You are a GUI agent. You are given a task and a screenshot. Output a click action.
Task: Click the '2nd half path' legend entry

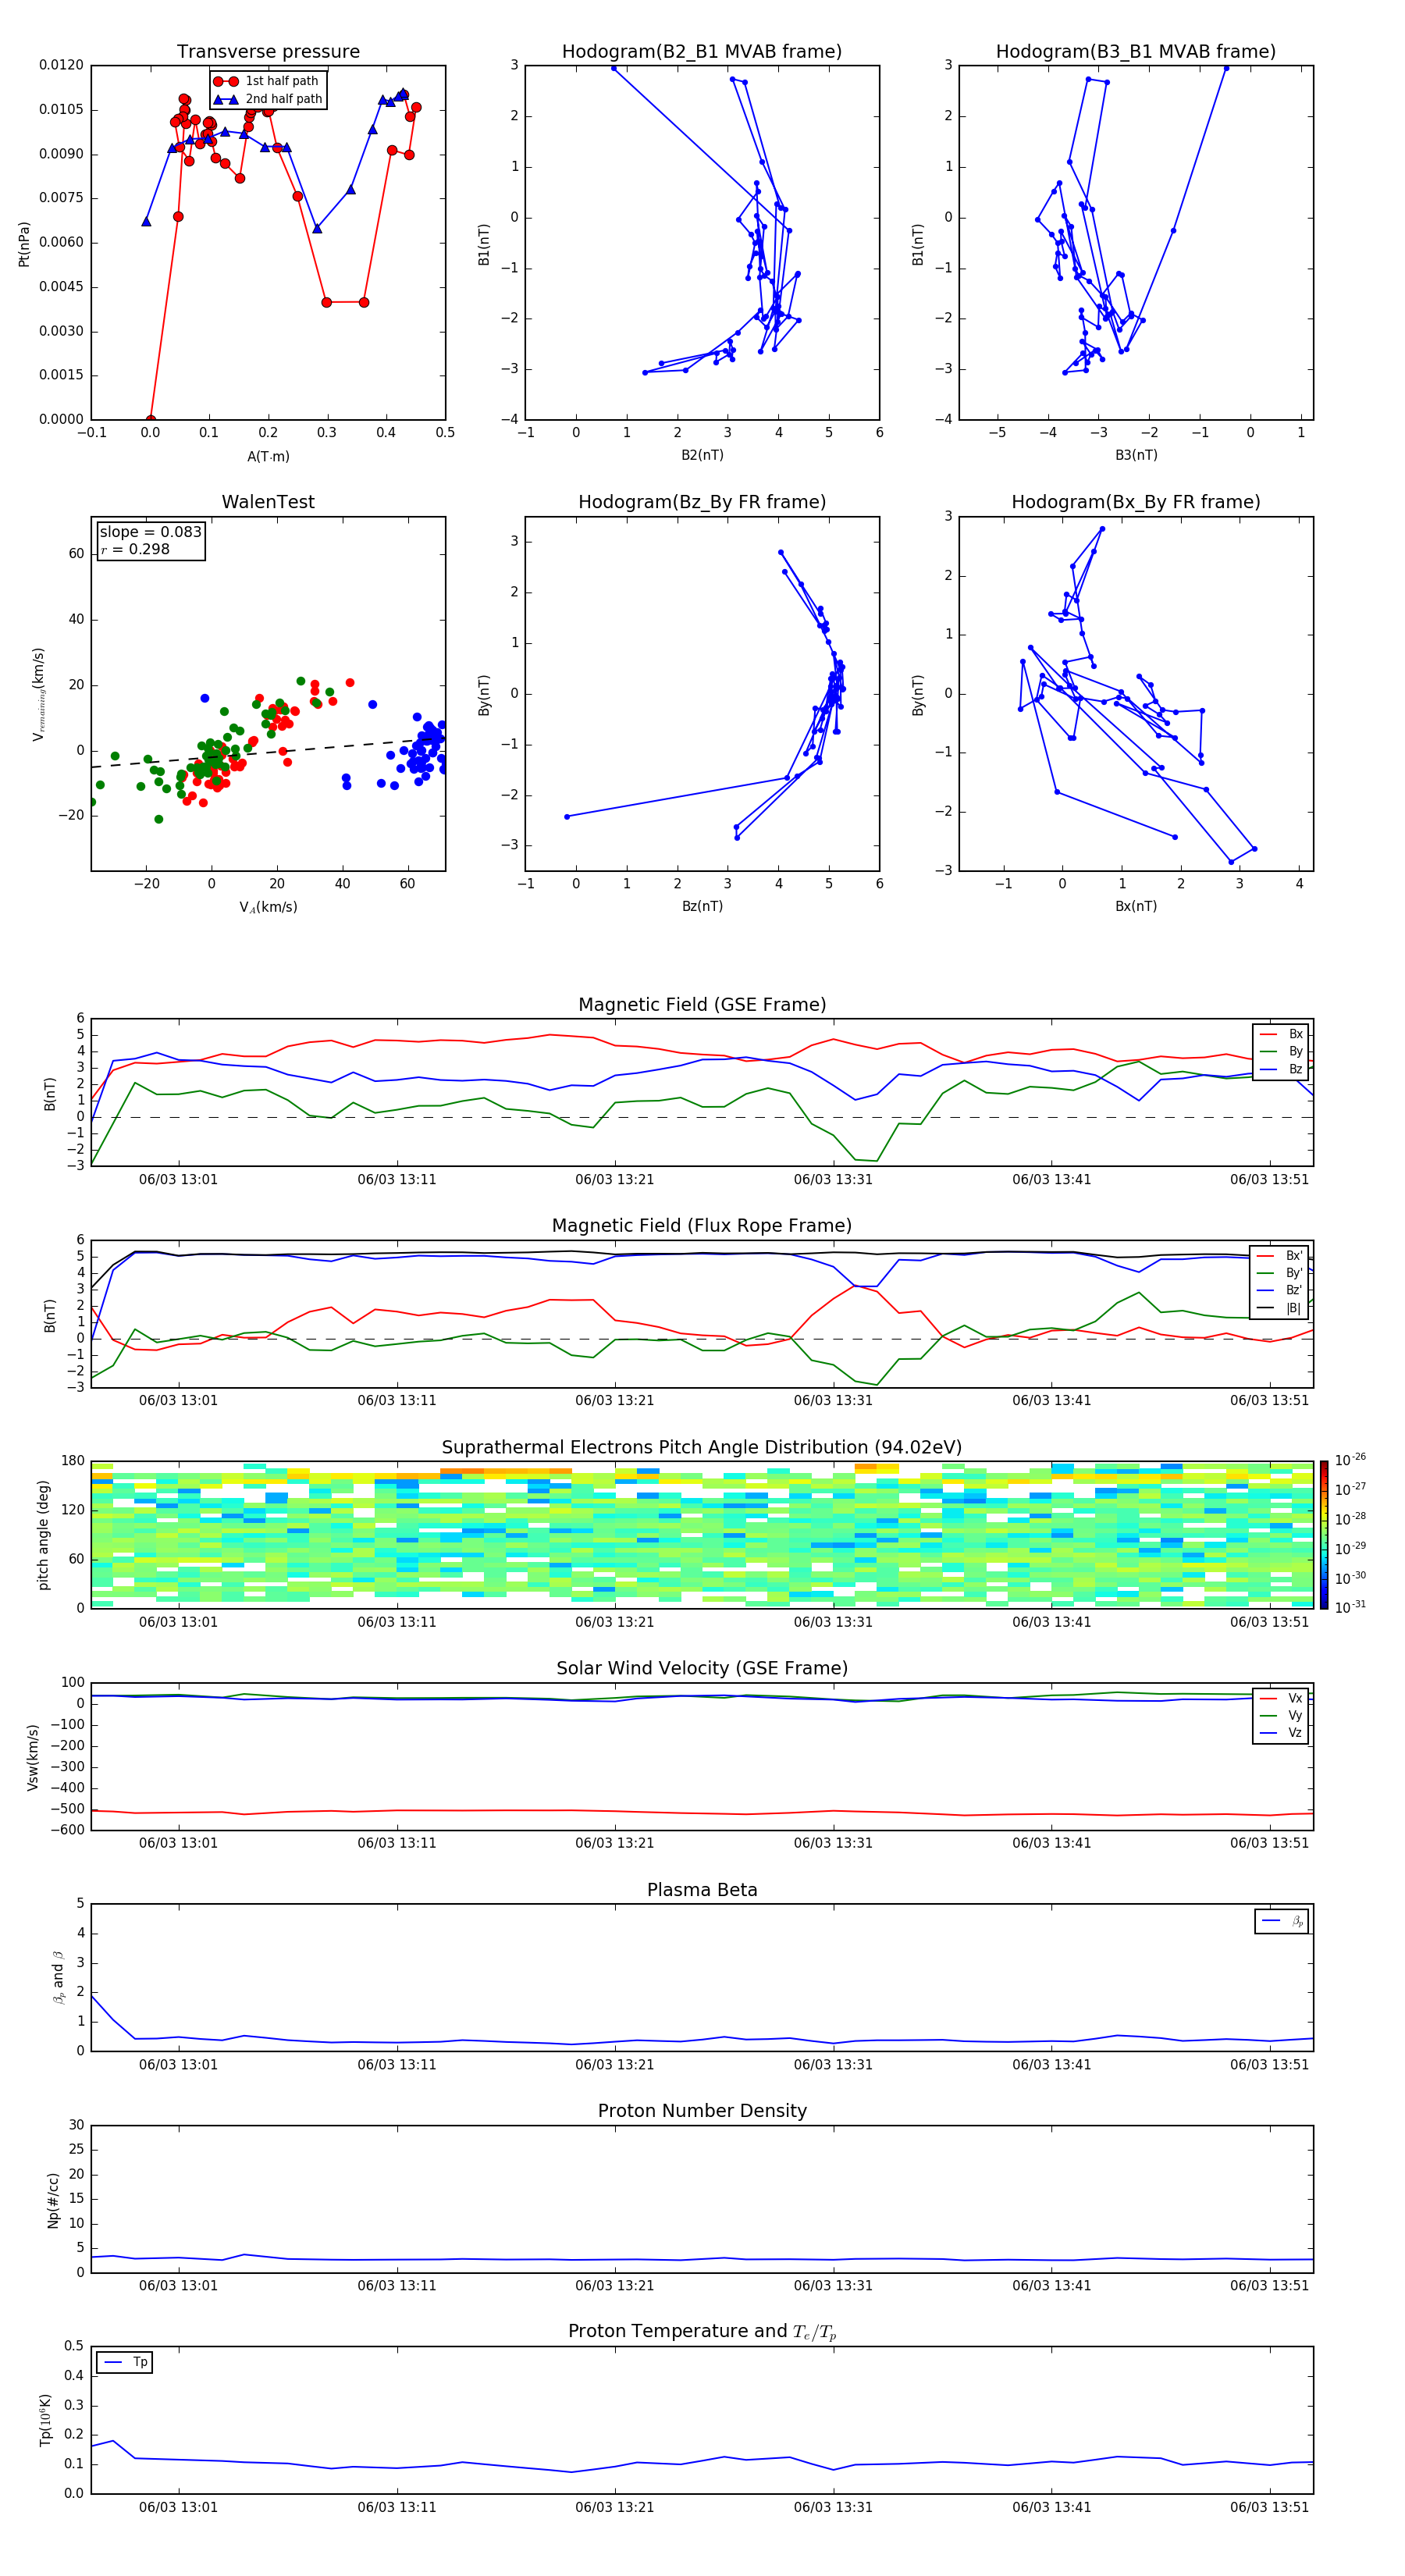pyautogui.click(x=269, y=99)
